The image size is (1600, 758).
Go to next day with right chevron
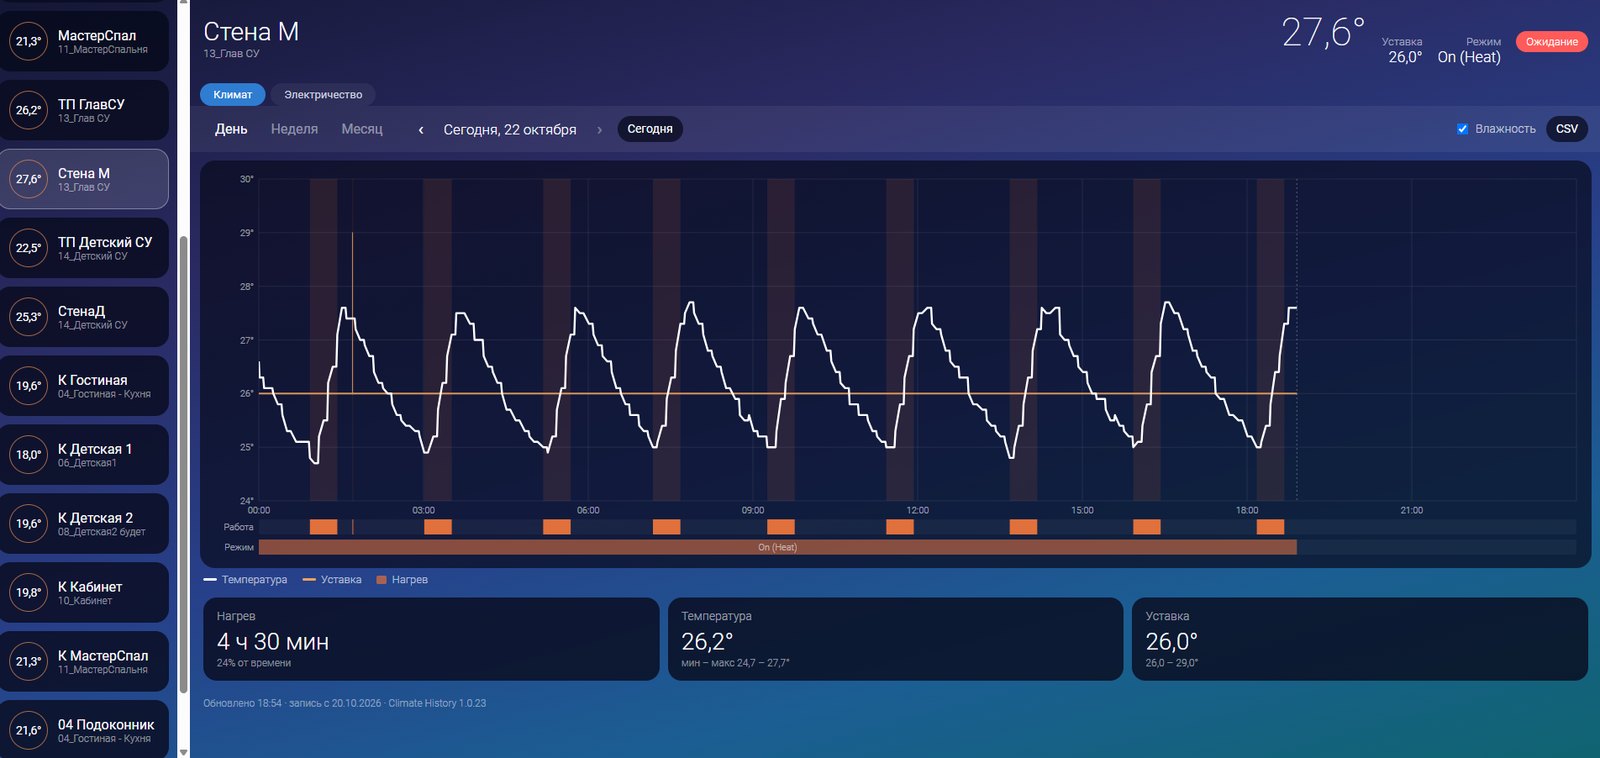(599, 129)
